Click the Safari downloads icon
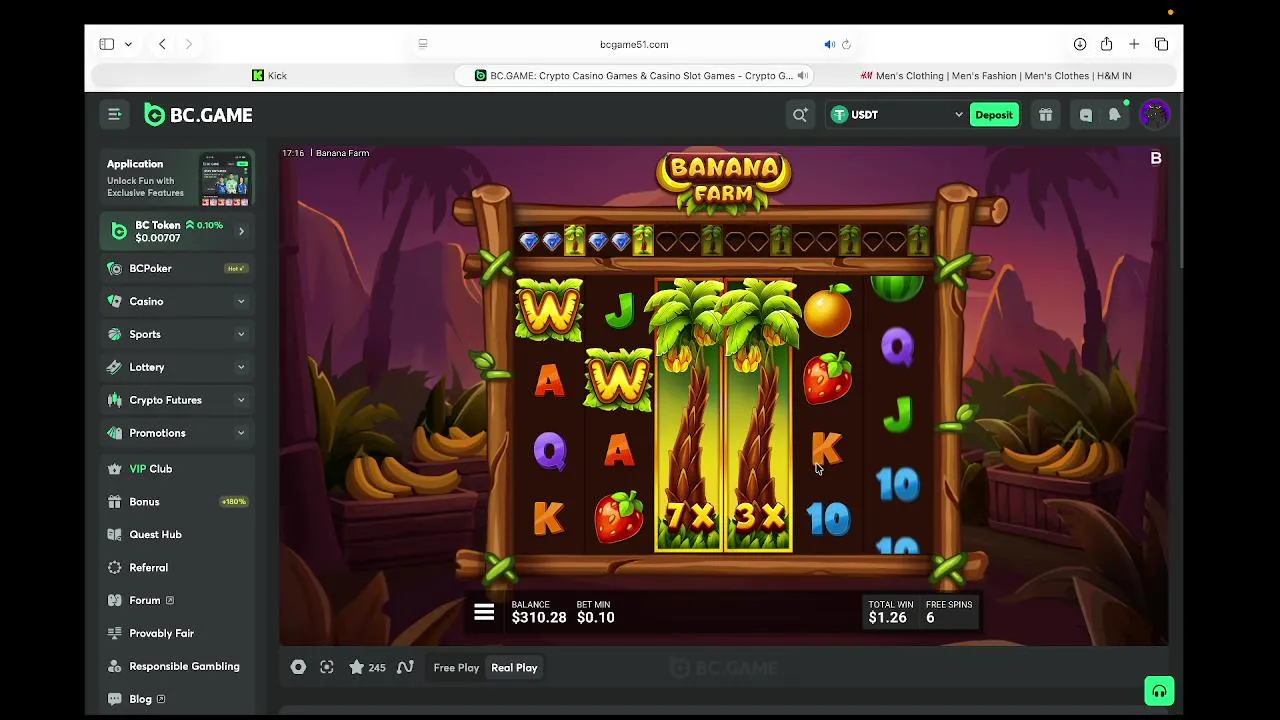The image size is (1280, 720). tap(1080, 44)
